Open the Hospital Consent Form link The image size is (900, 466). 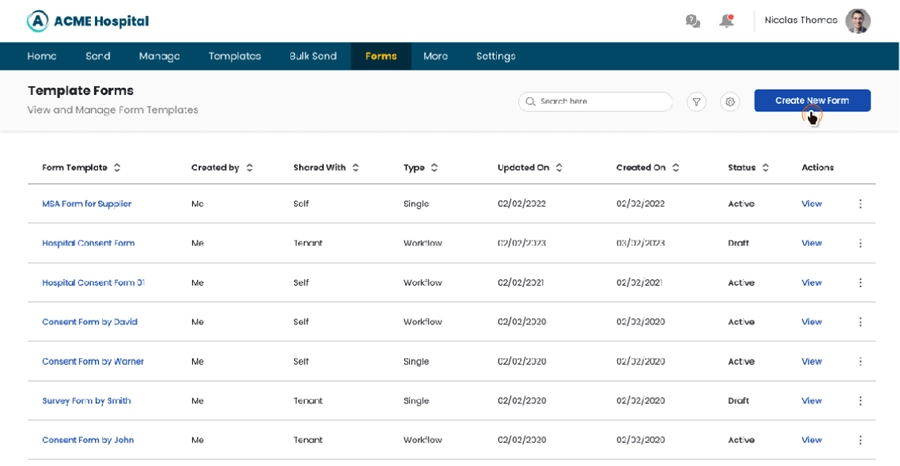(x=88, y=243)
